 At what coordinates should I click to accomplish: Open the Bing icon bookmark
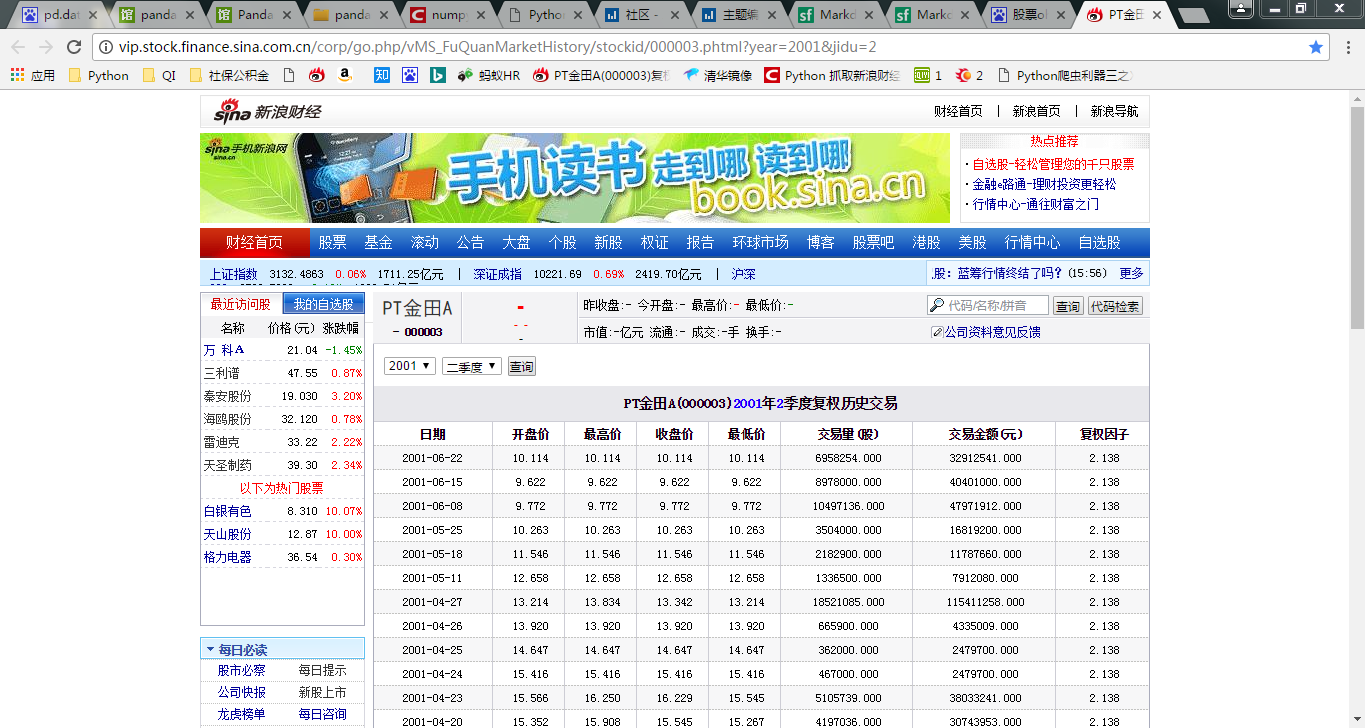438,75
